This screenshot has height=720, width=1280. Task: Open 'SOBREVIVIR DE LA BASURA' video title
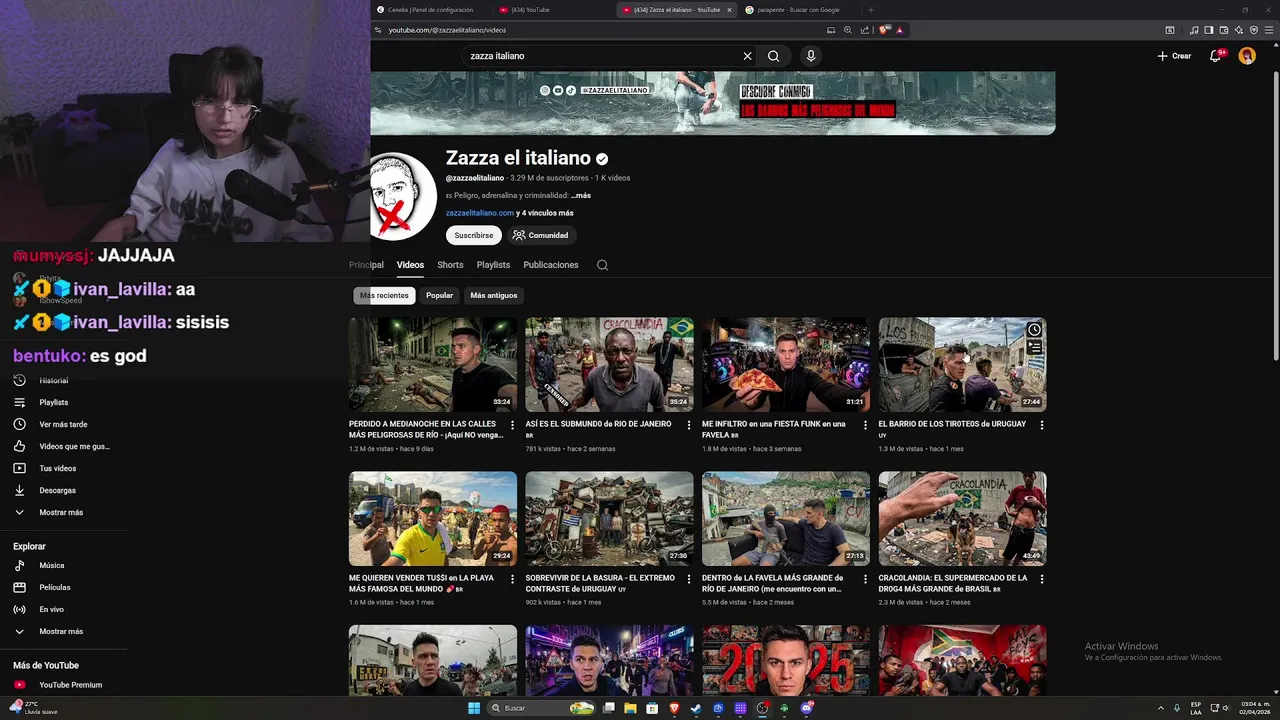coord(600,583)
